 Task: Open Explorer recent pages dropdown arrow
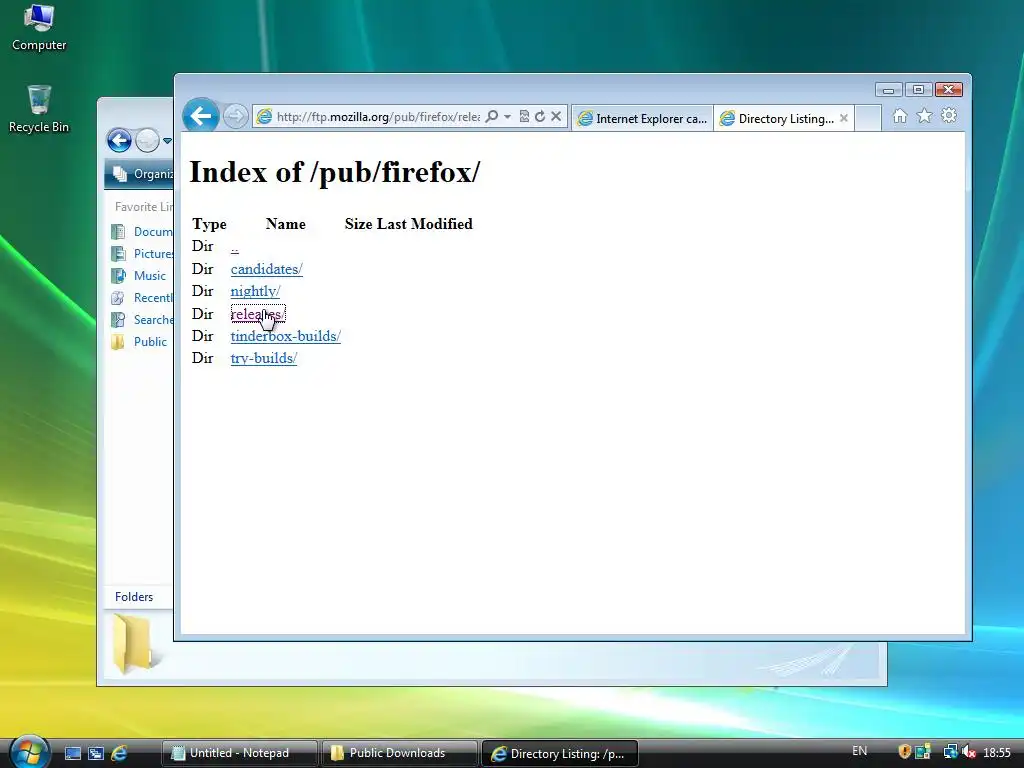tap(167, 140)
